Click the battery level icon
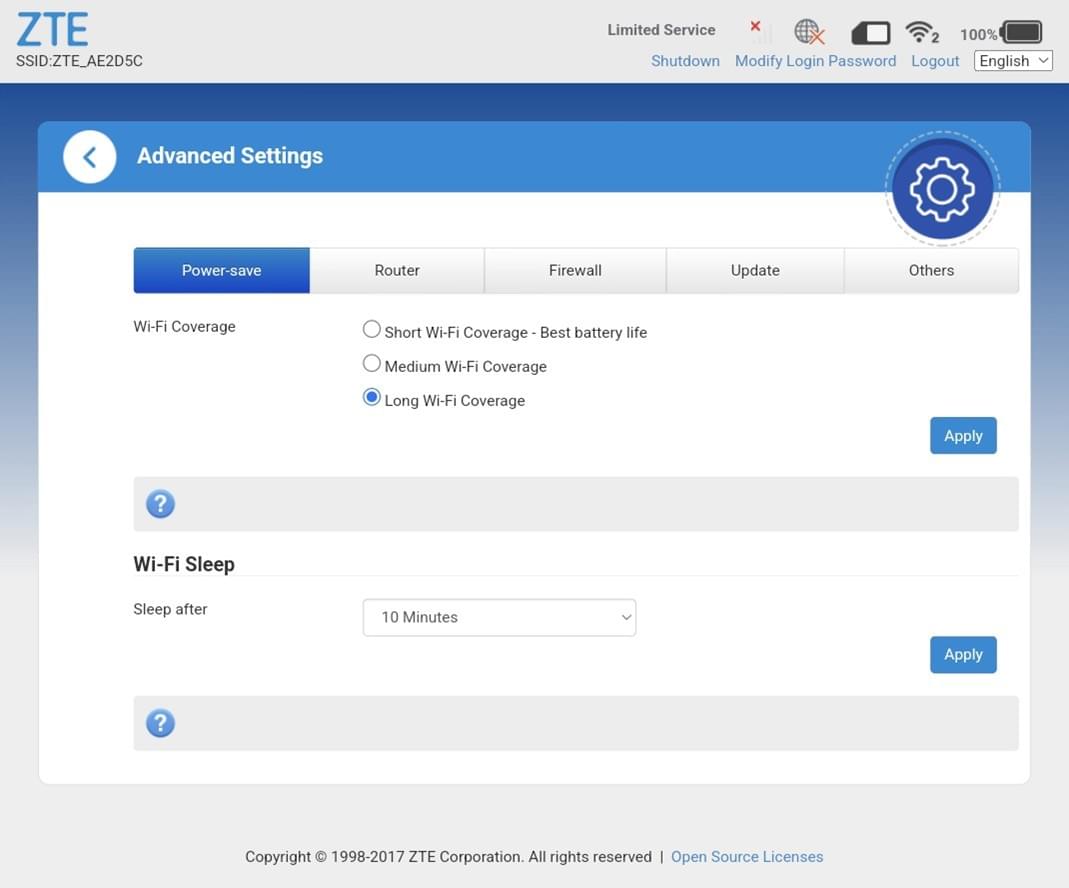Image resolution: width=1069 pixels, height=888 pixels. [x=1021, y=32]
